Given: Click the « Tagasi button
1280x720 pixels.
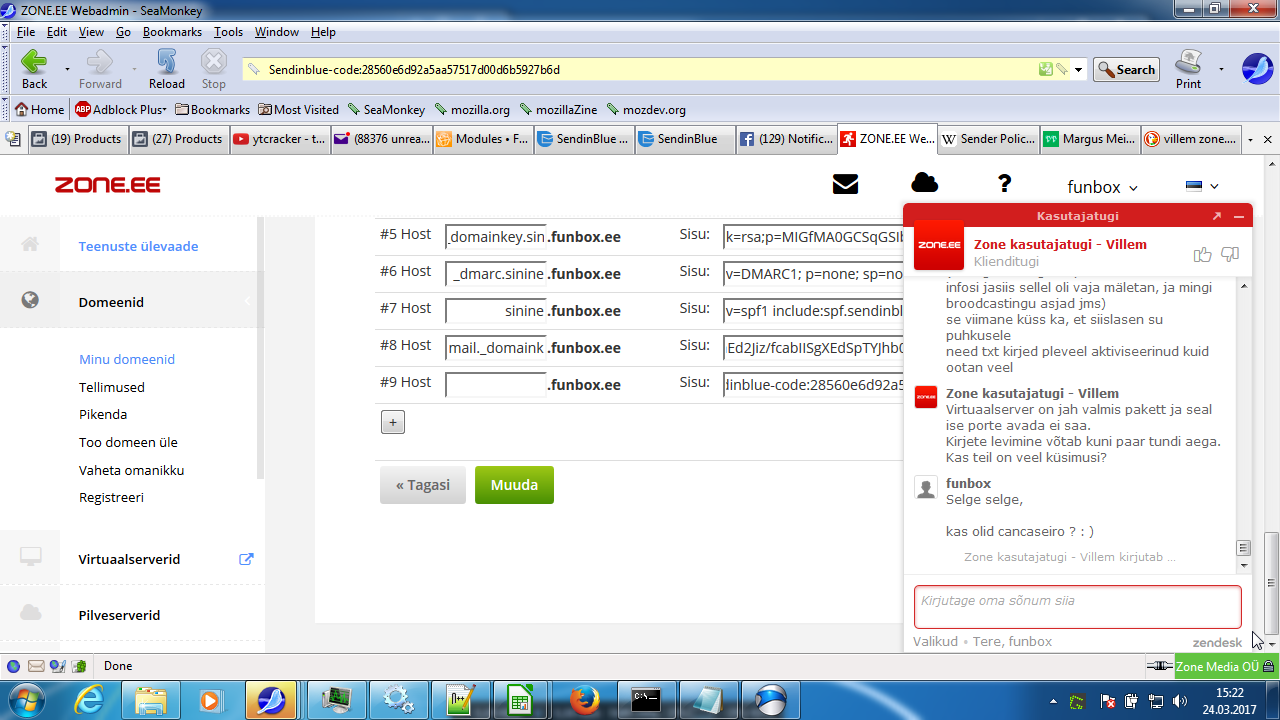Looking at the screenshot, I should (x=423, y=485).
